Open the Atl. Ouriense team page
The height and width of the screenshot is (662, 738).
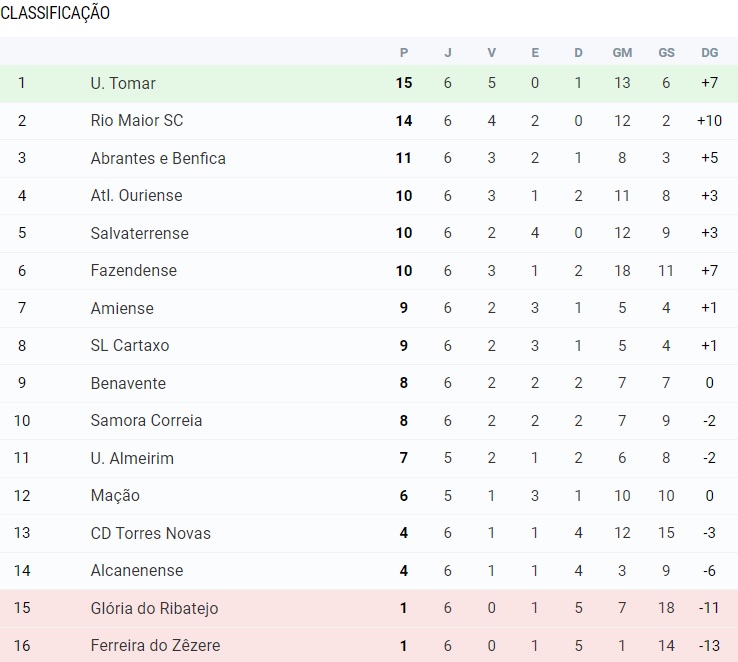136,196
